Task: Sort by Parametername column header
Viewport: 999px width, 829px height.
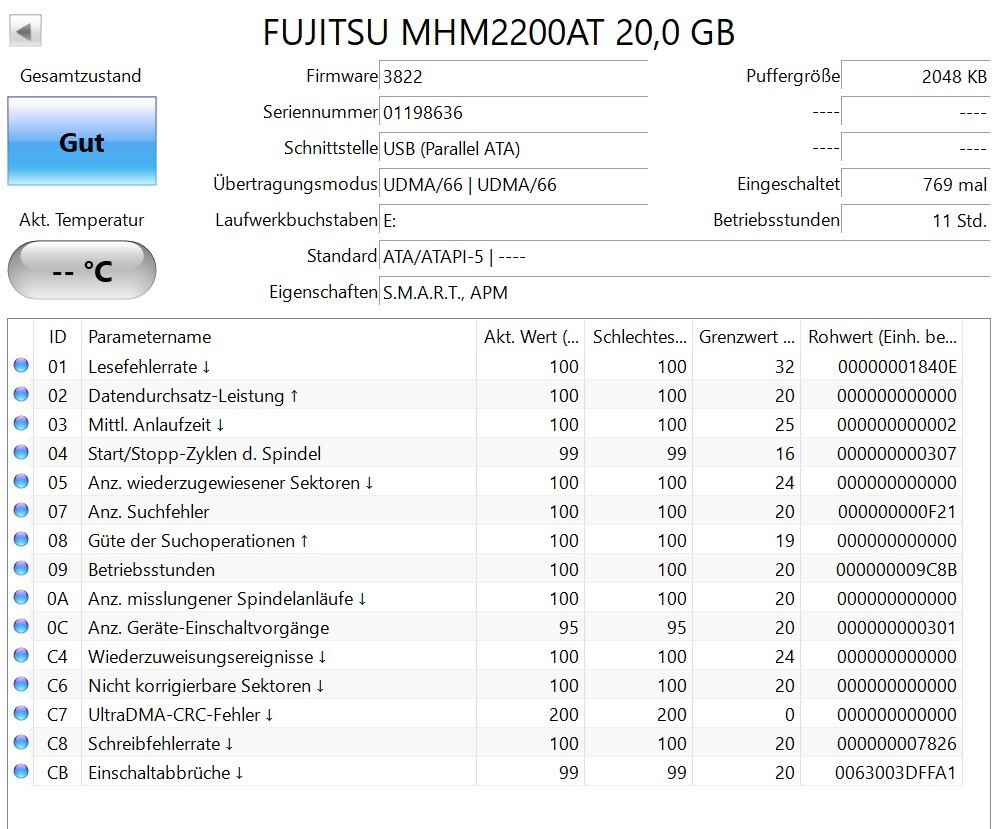Action: (279, 337)
